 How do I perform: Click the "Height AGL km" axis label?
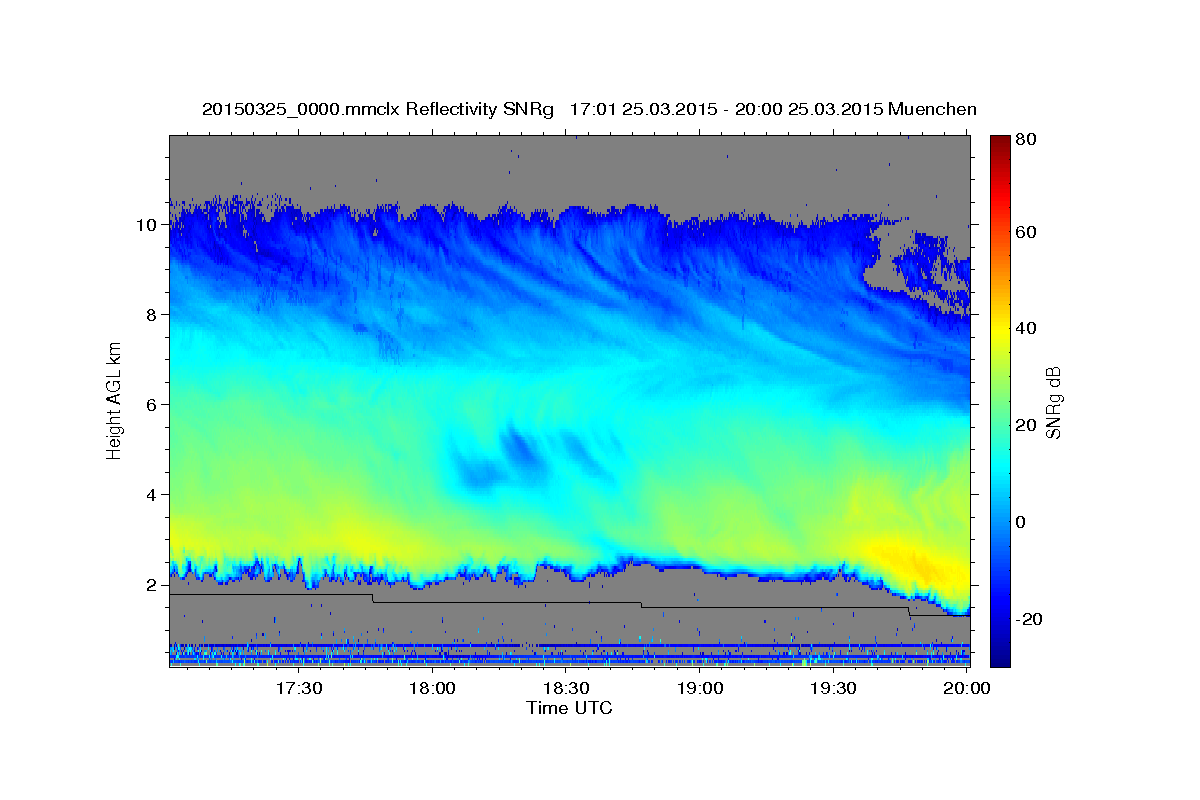[114, 399]
